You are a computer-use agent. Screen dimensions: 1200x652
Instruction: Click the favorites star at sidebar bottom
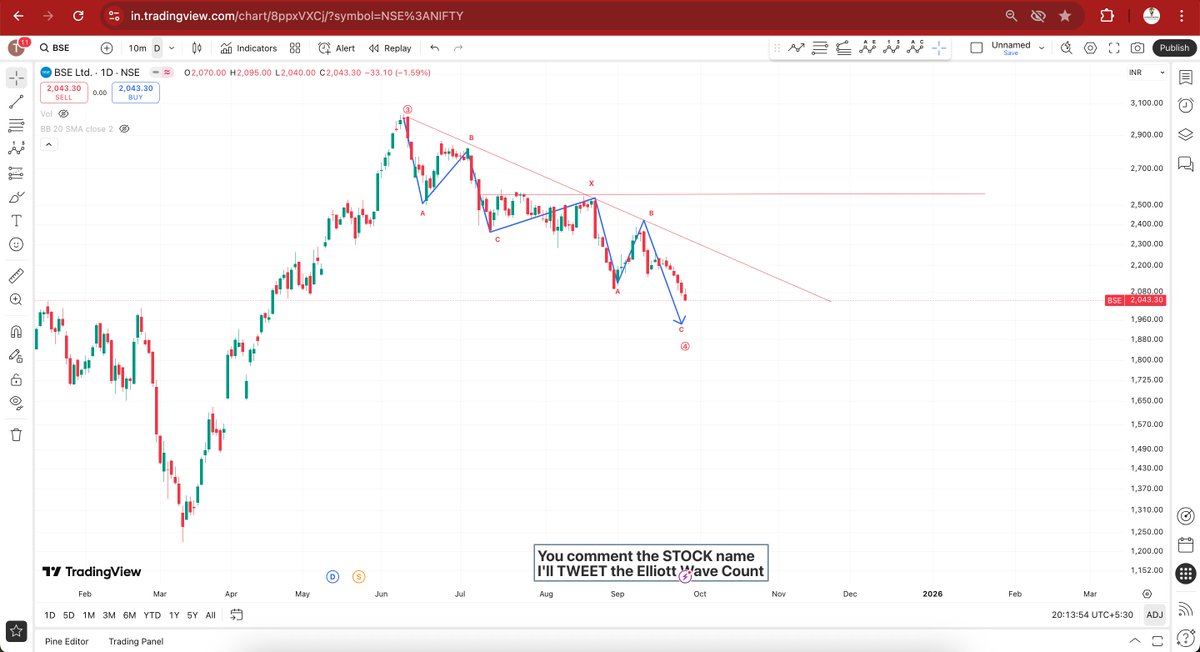click(16, 631)
